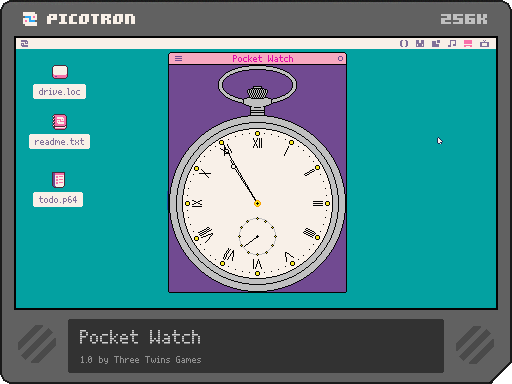Click the todo.p64 file label
Image resolution: width=512 pixels, height=384 pixels.
pyautogui.click(x=58, y=200)
